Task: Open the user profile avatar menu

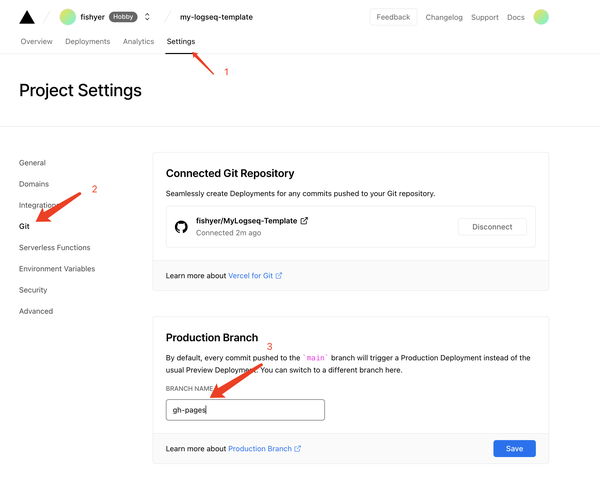Action: 541,17
